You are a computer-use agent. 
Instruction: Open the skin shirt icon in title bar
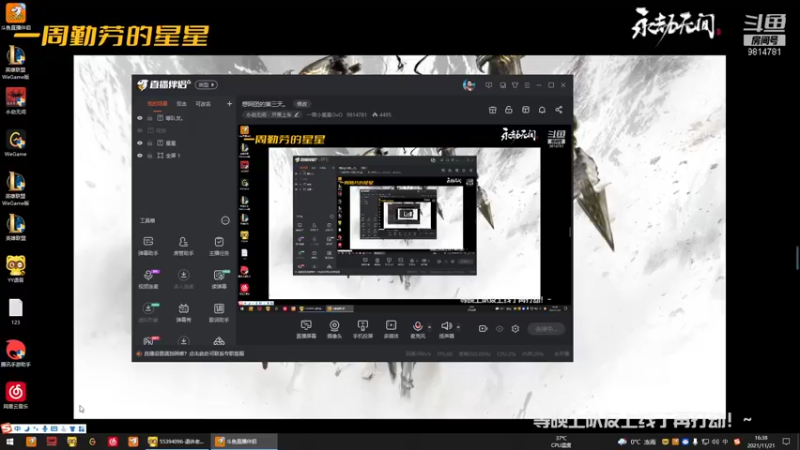pyautogui.click(x=515, y=85)
